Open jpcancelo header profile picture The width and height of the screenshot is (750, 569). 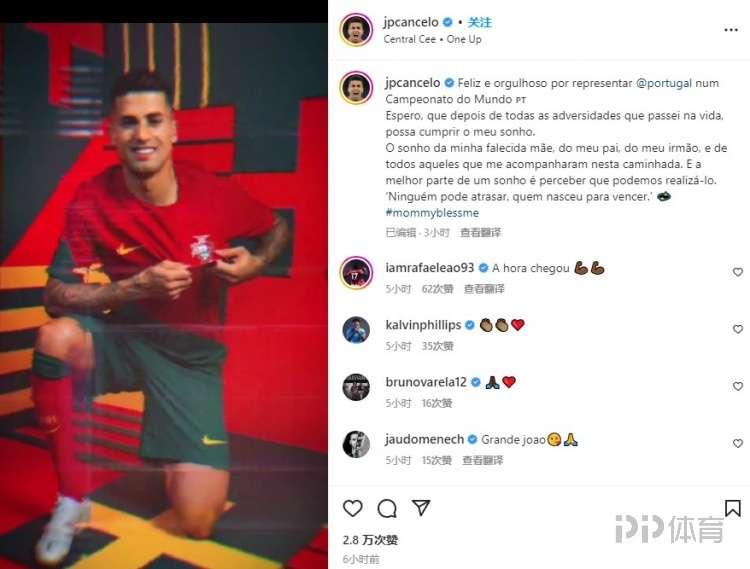coord(356,30)
